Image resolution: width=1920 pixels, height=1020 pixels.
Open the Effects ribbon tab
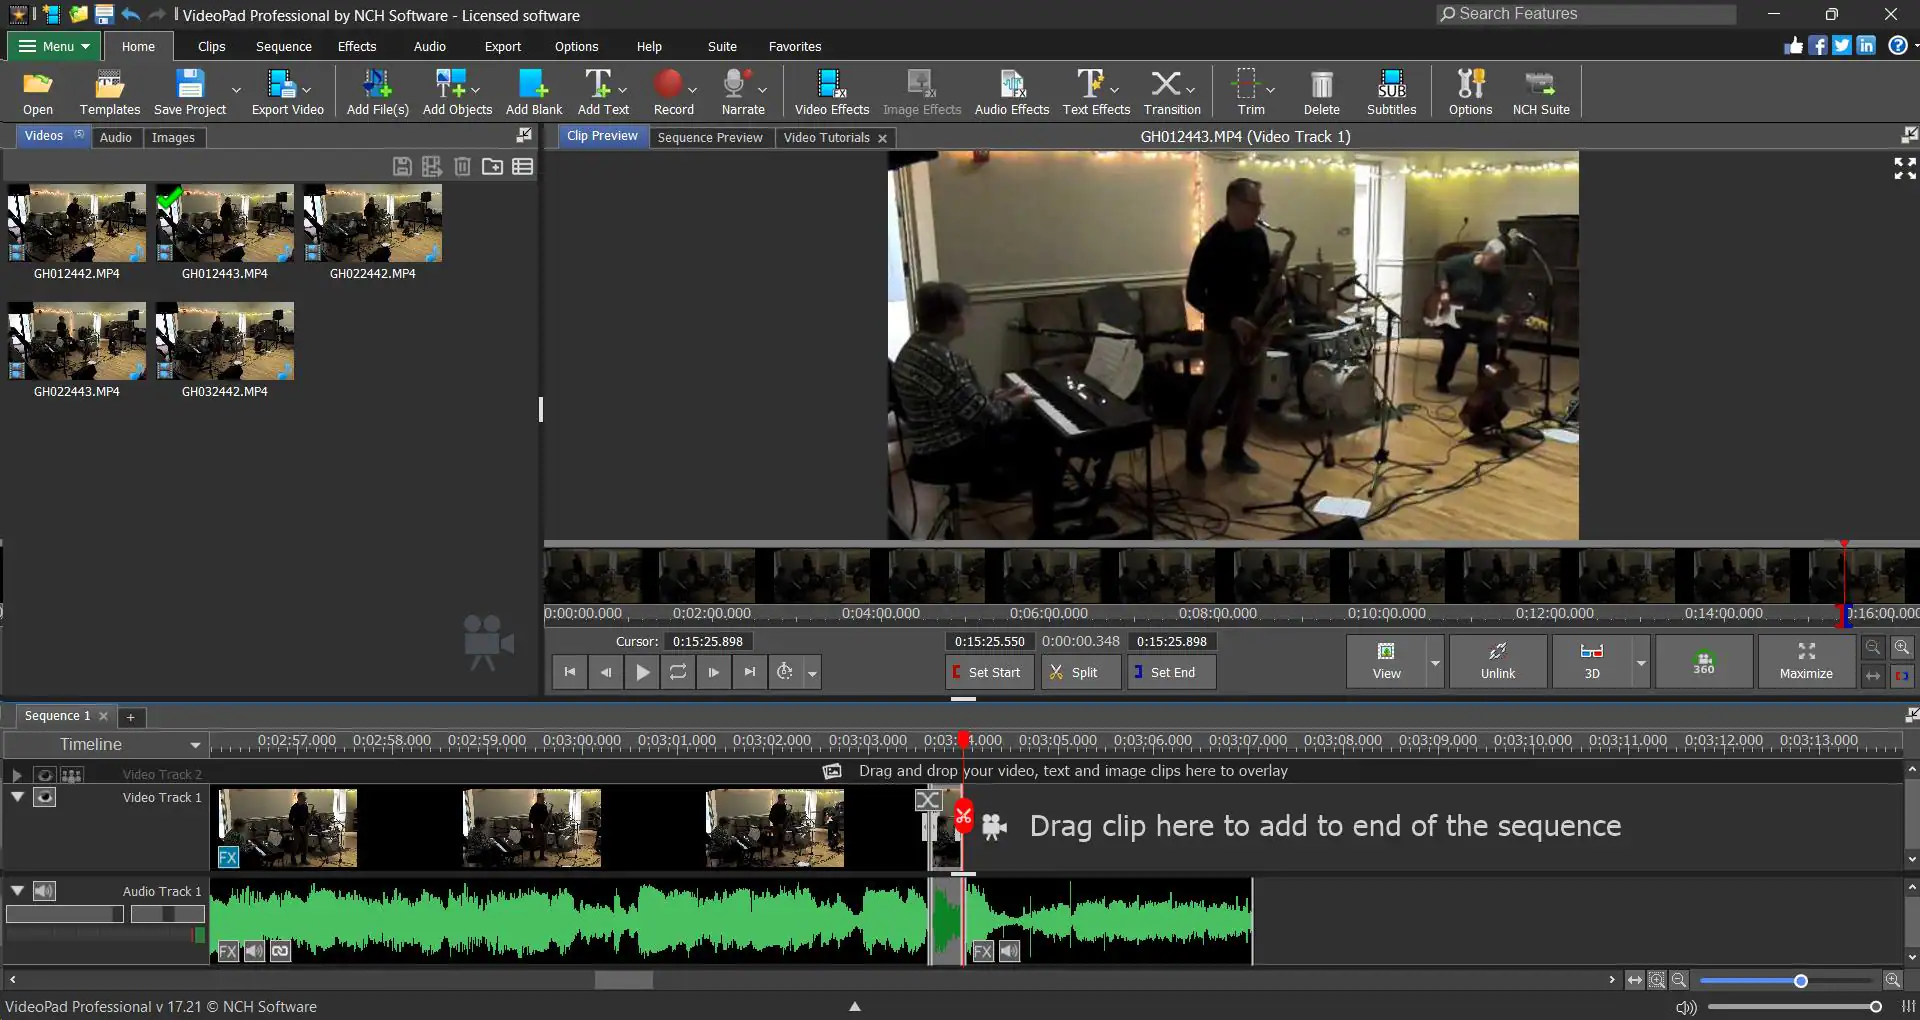point(356,46)
